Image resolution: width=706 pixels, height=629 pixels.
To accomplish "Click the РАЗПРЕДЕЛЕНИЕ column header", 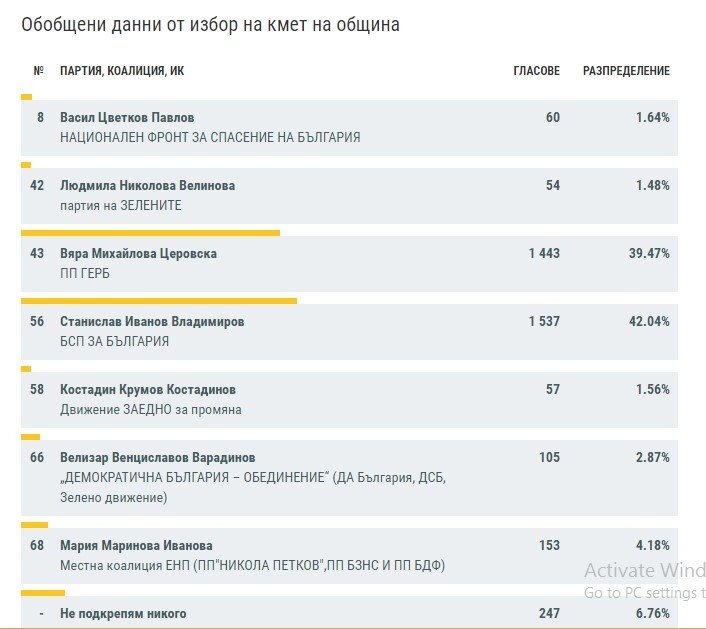I will coord(626,71).
